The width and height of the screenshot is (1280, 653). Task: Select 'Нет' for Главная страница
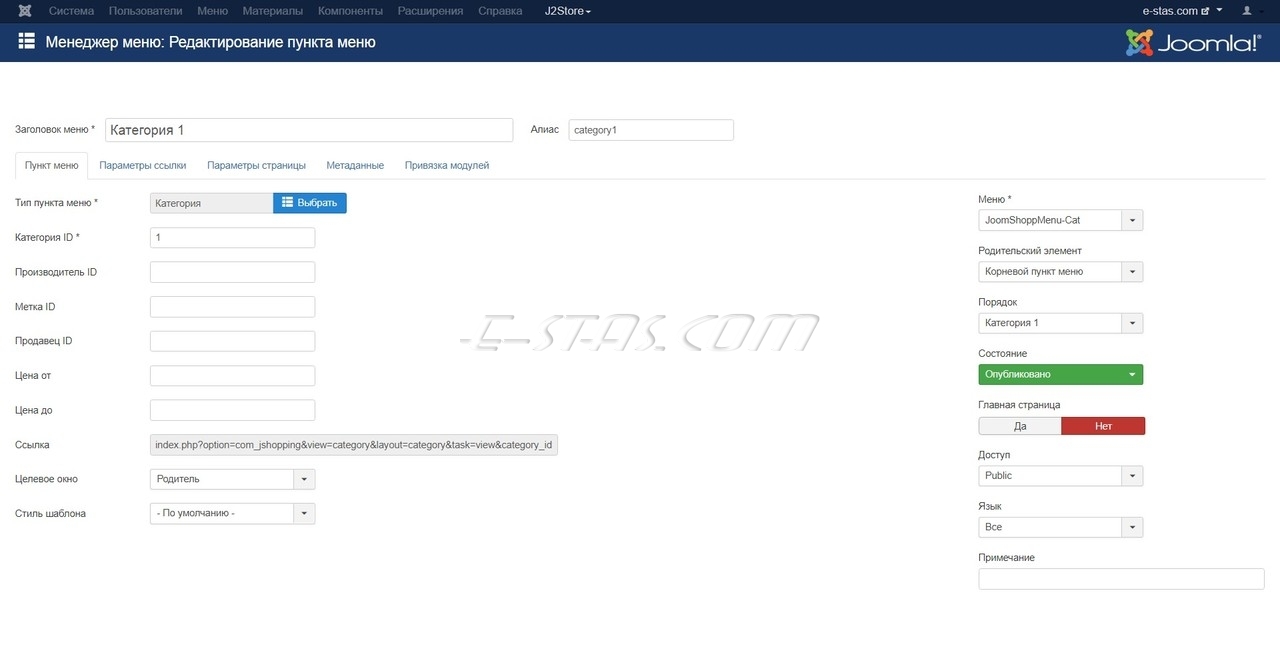click(x=1103, y=426)
